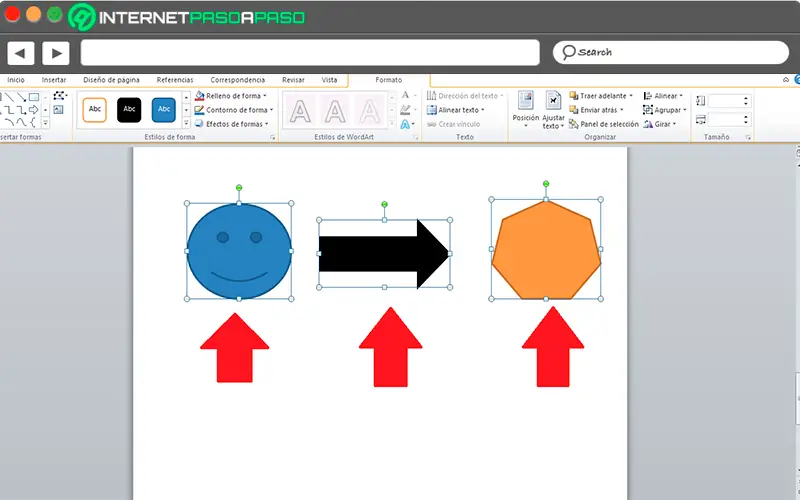Click the Agrupar icon

pyautogui.click(x=648, y=110)
